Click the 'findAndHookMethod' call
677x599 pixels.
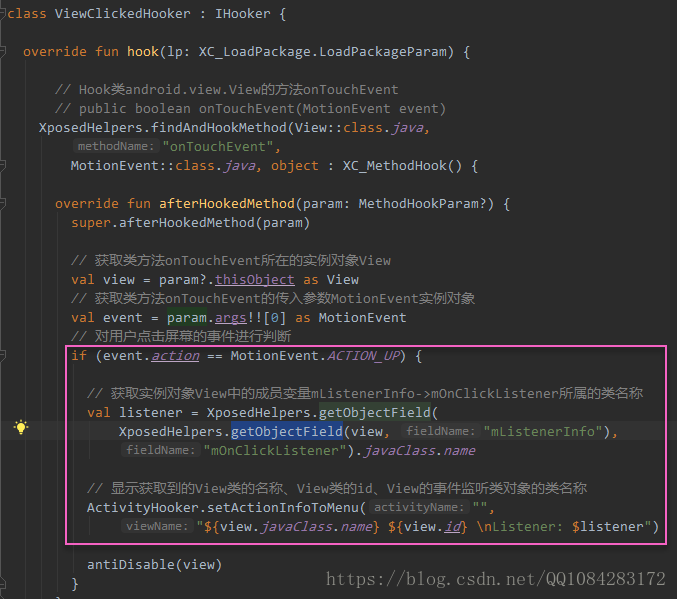tap(218, 128)
